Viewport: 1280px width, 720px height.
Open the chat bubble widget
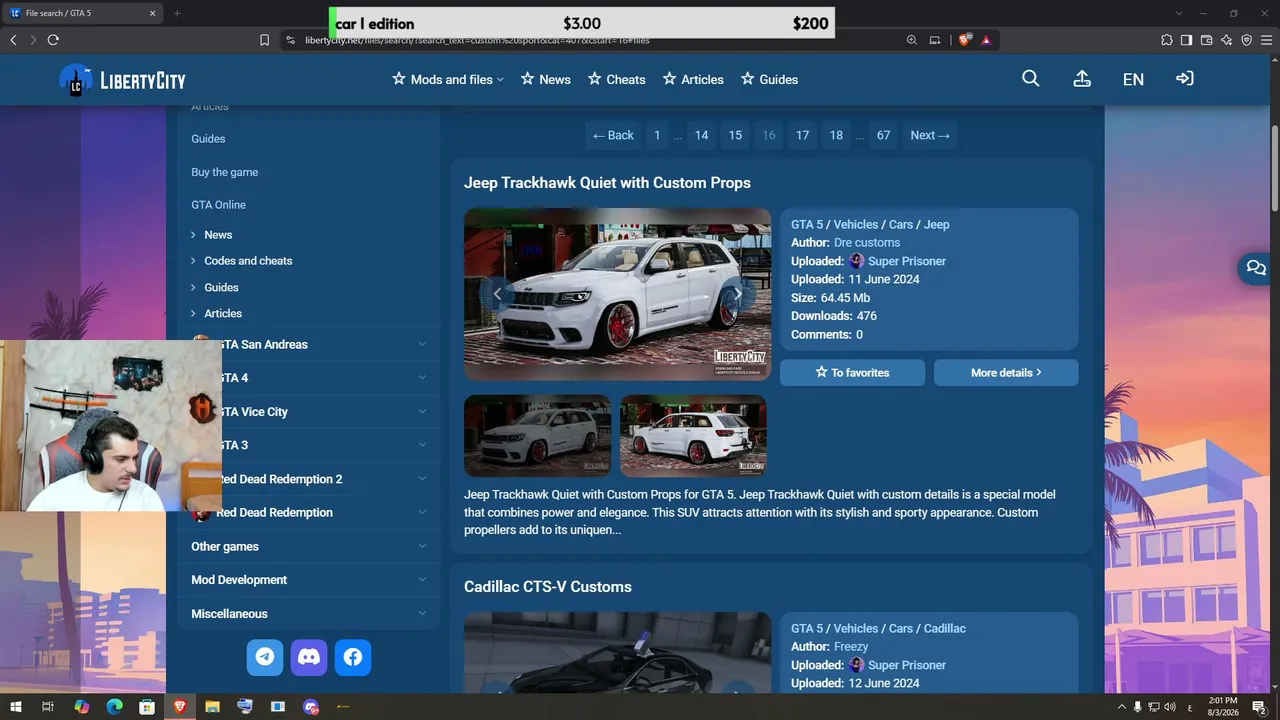pyautogui.click(x=1256, y=268)
